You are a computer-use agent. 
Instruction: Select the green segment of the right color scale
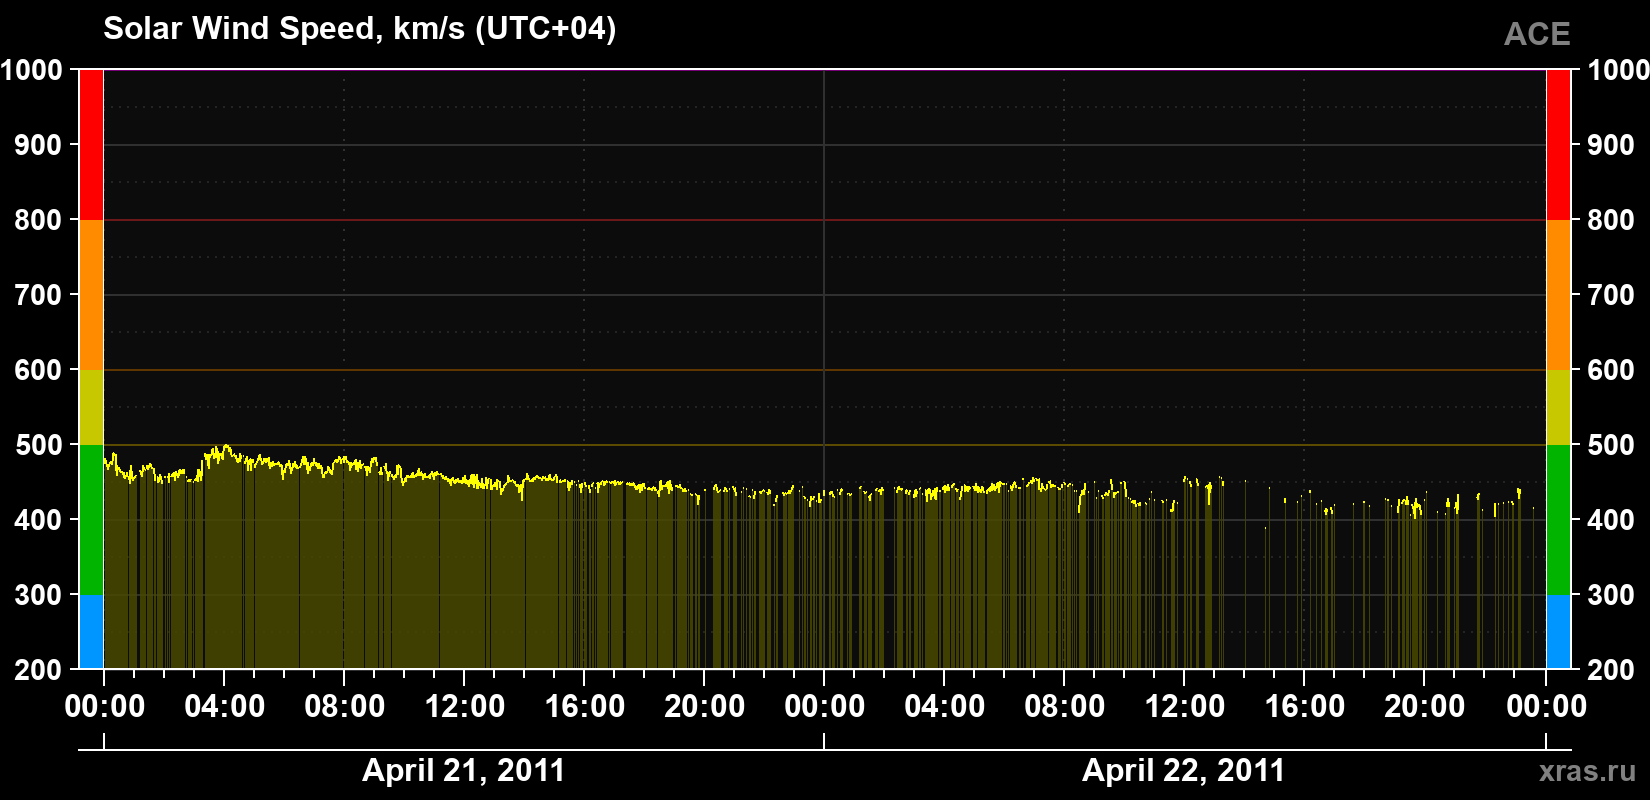(1558, 520)
